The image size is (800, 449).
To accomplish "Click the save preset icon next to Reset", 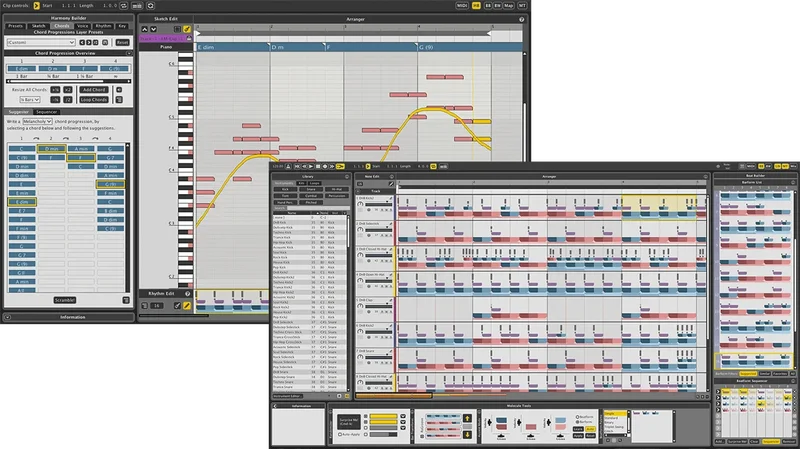I will tap(105, 42).
